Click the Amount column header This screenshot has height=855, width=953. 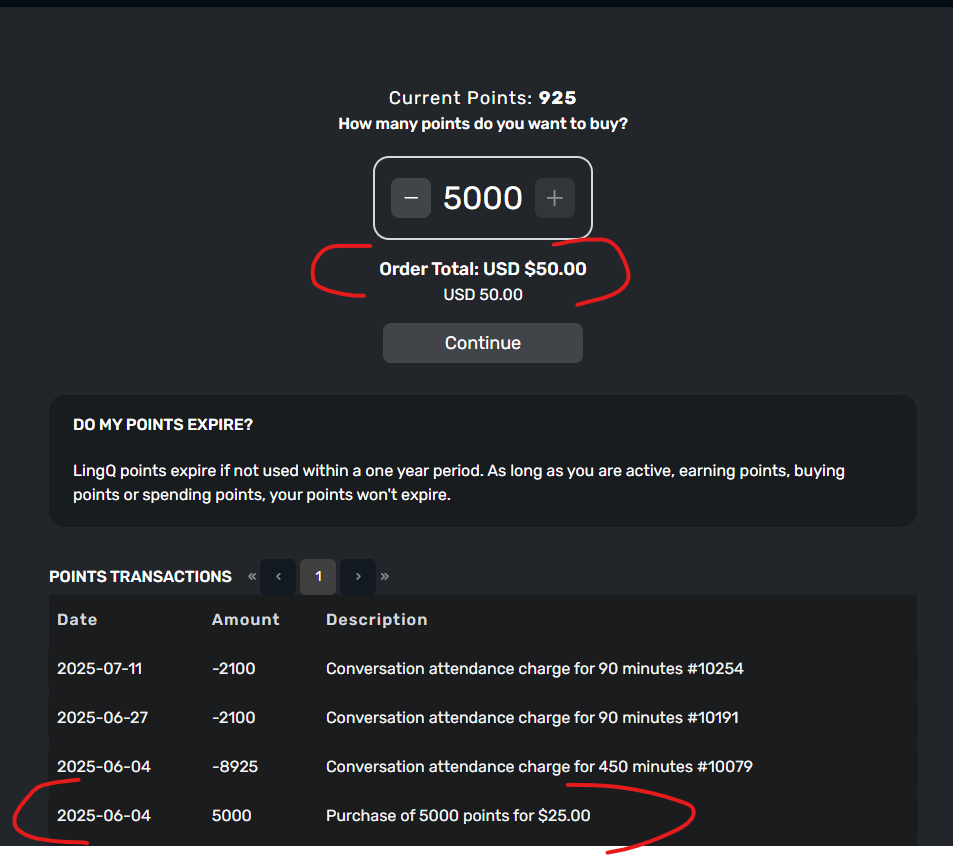tap(246, 620)
